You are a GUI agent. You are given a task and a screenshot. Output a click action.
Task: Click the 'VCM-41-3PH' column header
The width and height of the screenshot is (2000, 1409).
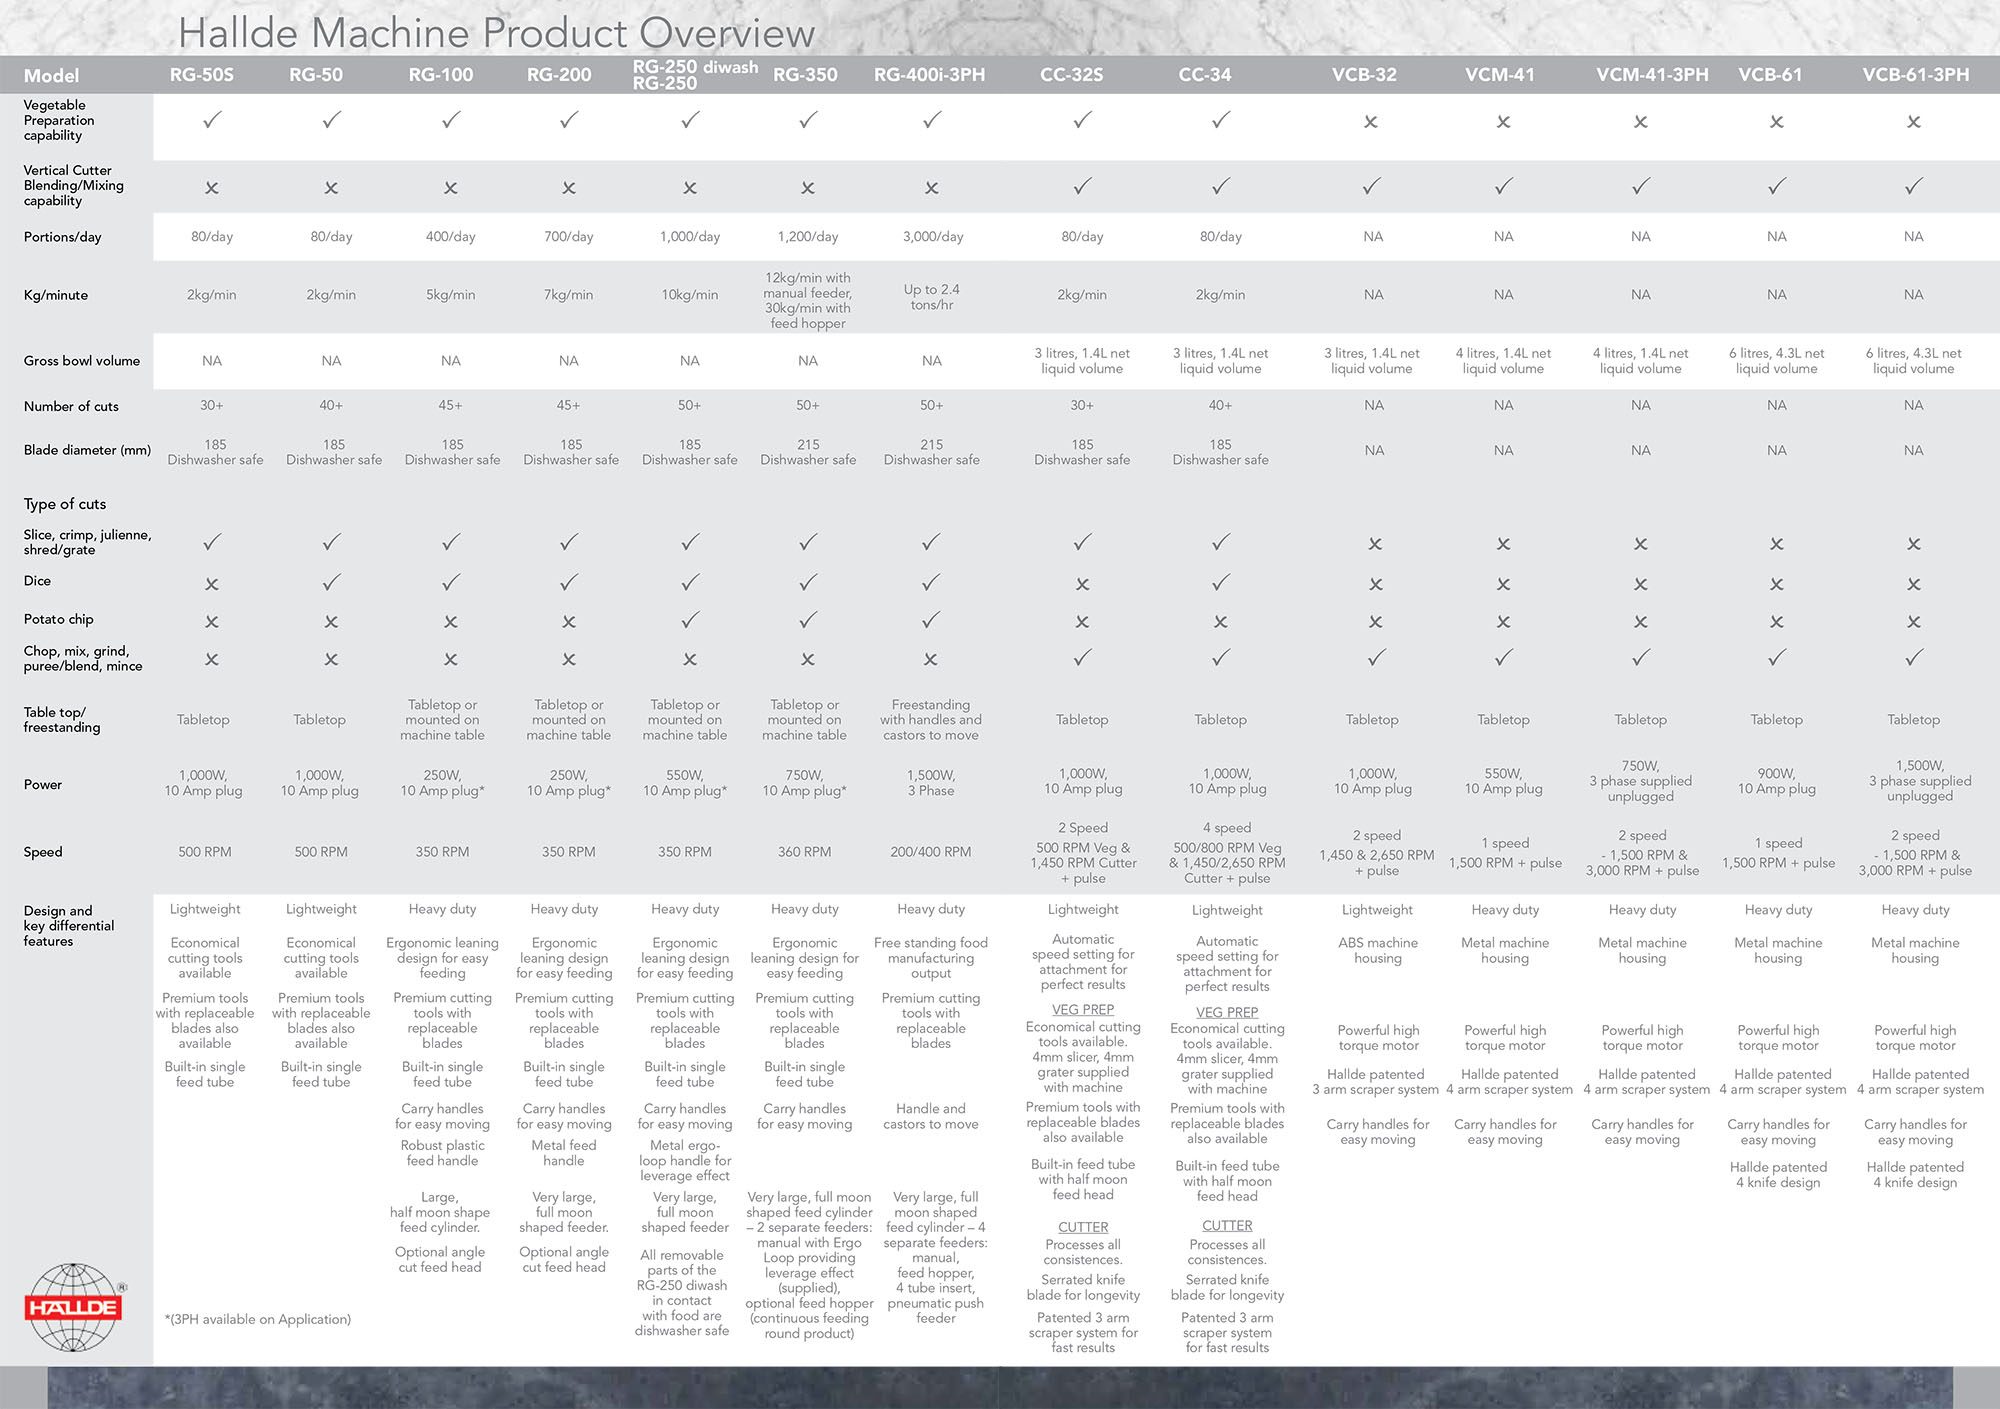1652,75
